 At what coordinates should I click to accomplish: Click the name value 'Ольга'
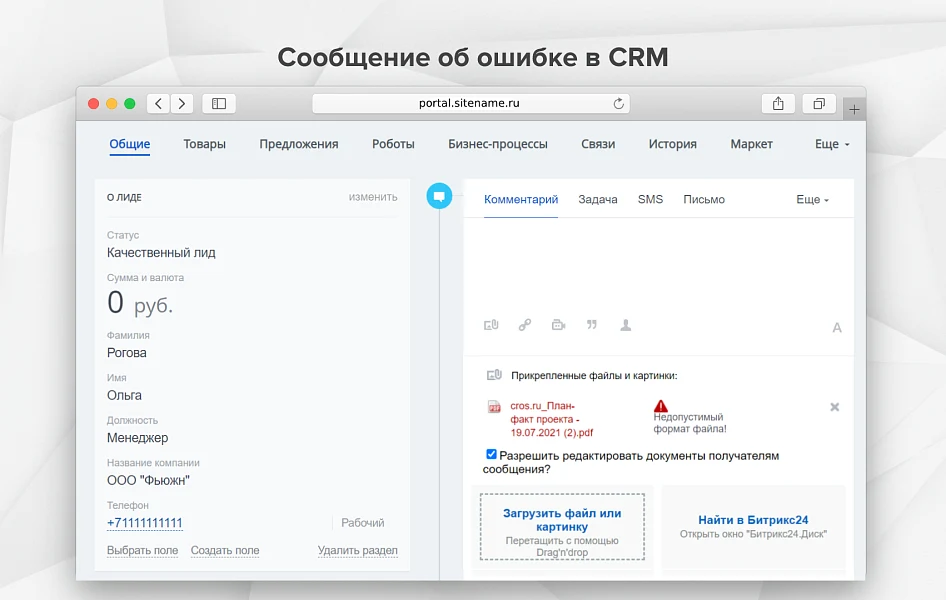click(x=124, y=396)
